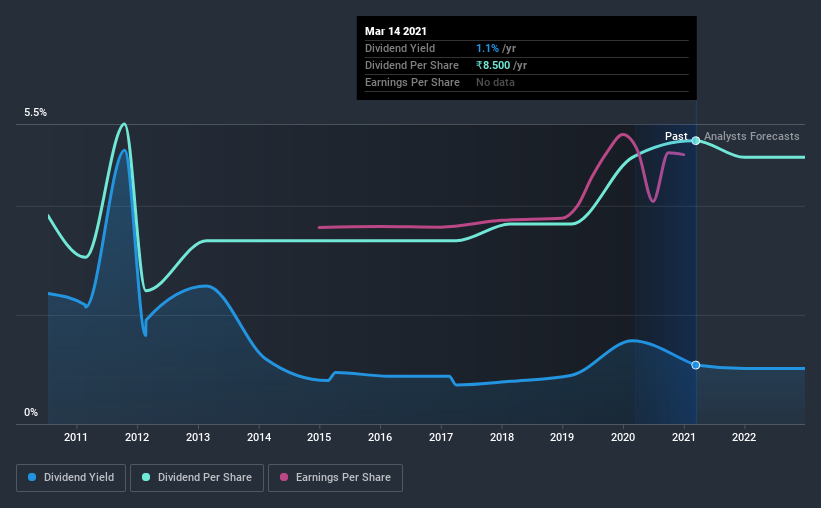Click the pink Earnings Per Share legend dot
Screen dimensions: 821x508
(x=284, y=477)
